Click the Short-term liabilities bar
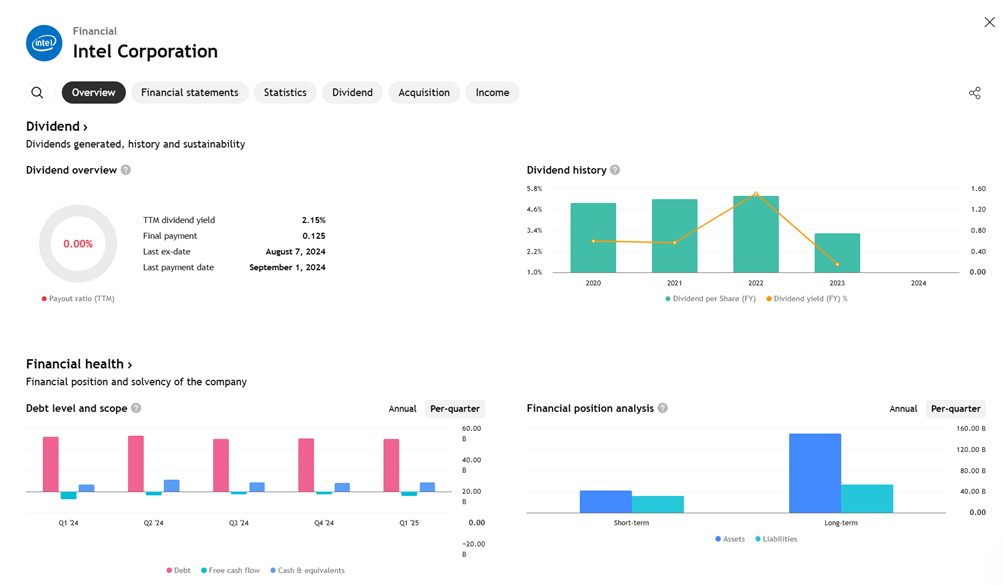Image resolution: width=1003 pixels, height=586 pixels. (x=658, y=504)
